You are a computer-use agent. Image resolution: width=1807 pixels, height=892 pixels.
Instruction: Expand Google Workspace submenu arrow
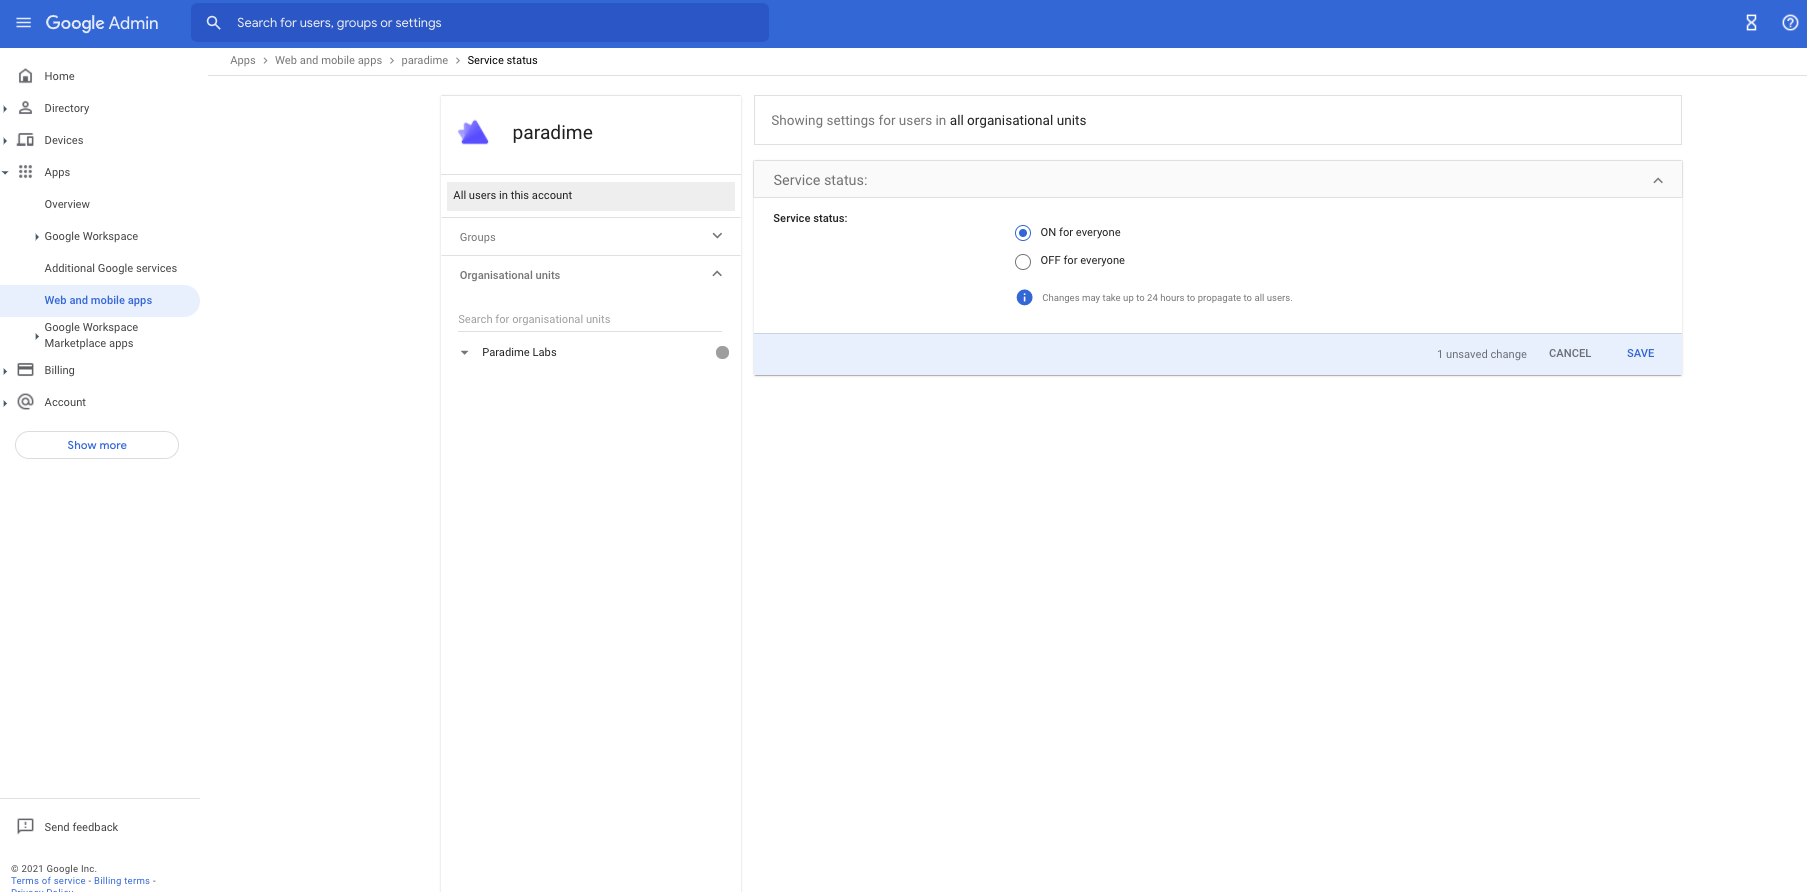click(37, 237)
